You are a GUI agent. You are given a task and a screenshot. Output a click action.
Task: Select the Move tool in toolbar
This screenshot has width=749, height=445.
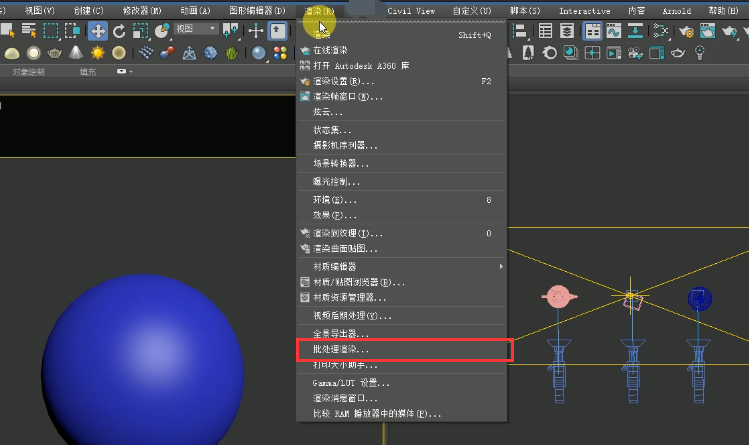[x=98, y=31]
